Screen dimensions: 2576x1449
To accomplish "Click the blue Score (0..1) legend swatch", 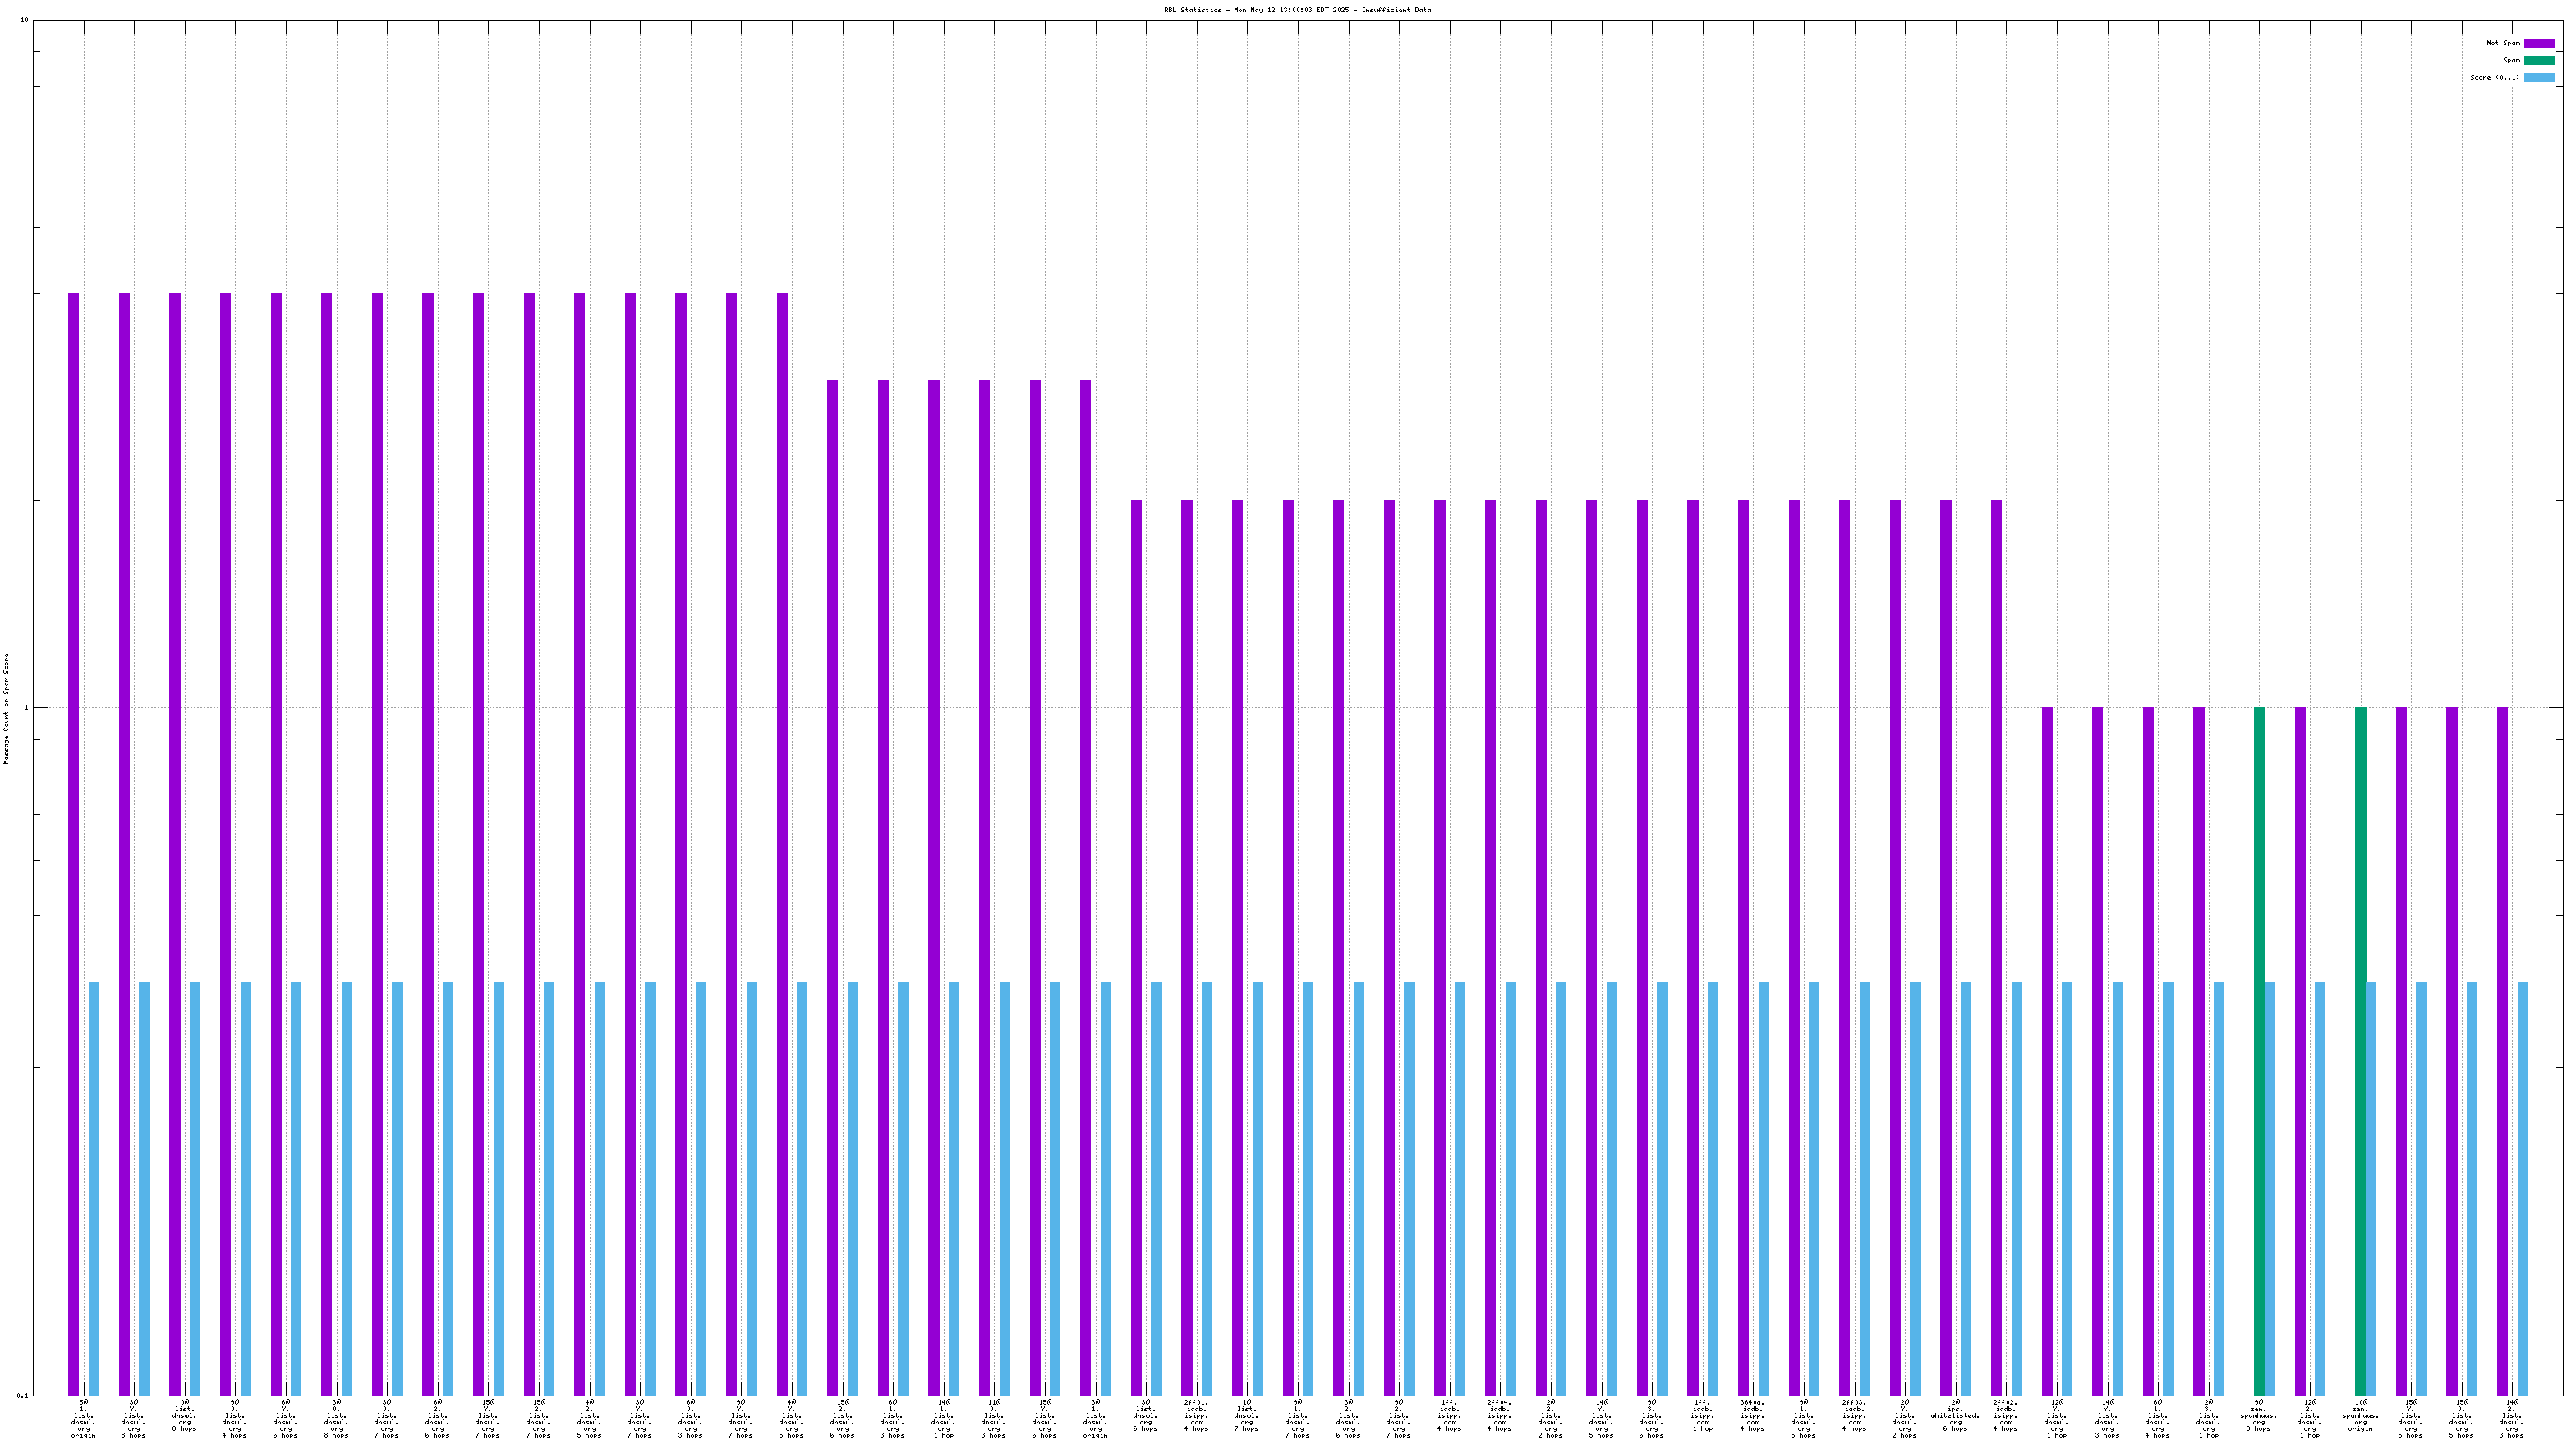I will point(2539,77).
